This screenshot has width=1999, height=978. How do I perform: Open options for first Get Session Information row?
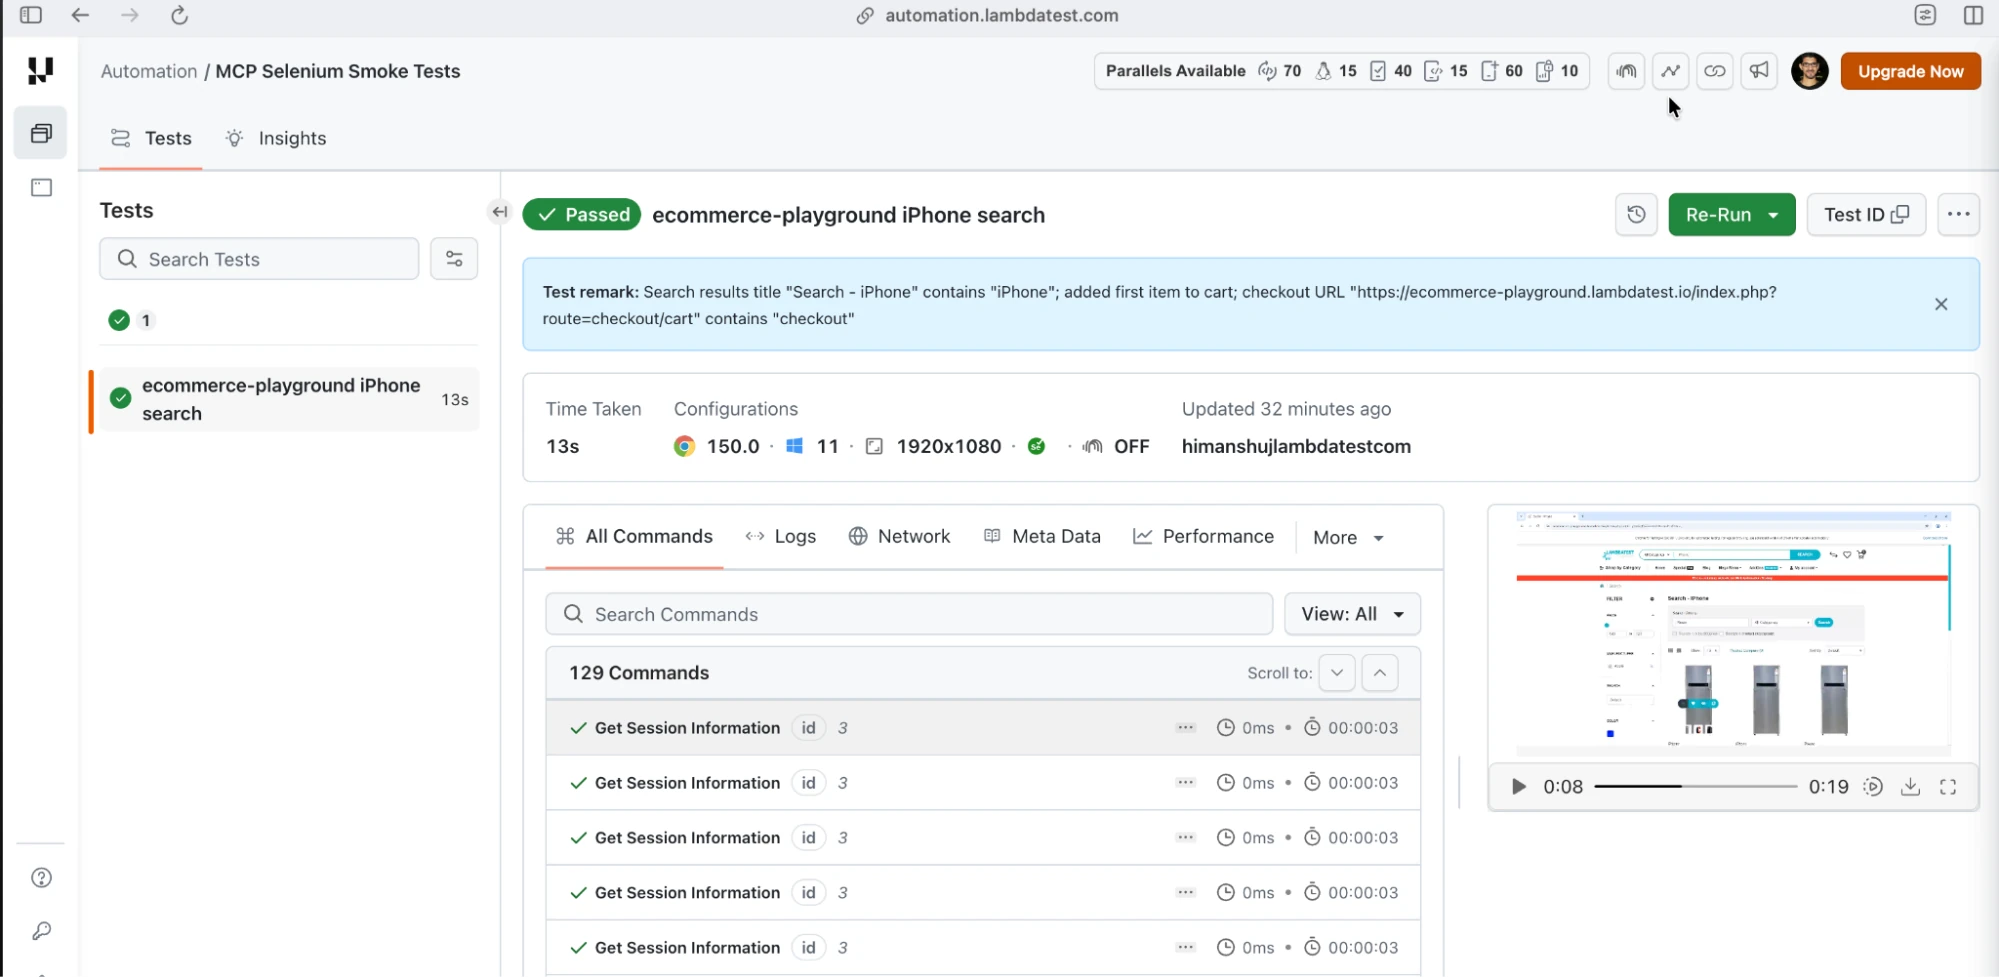(x=1186, y=728)
